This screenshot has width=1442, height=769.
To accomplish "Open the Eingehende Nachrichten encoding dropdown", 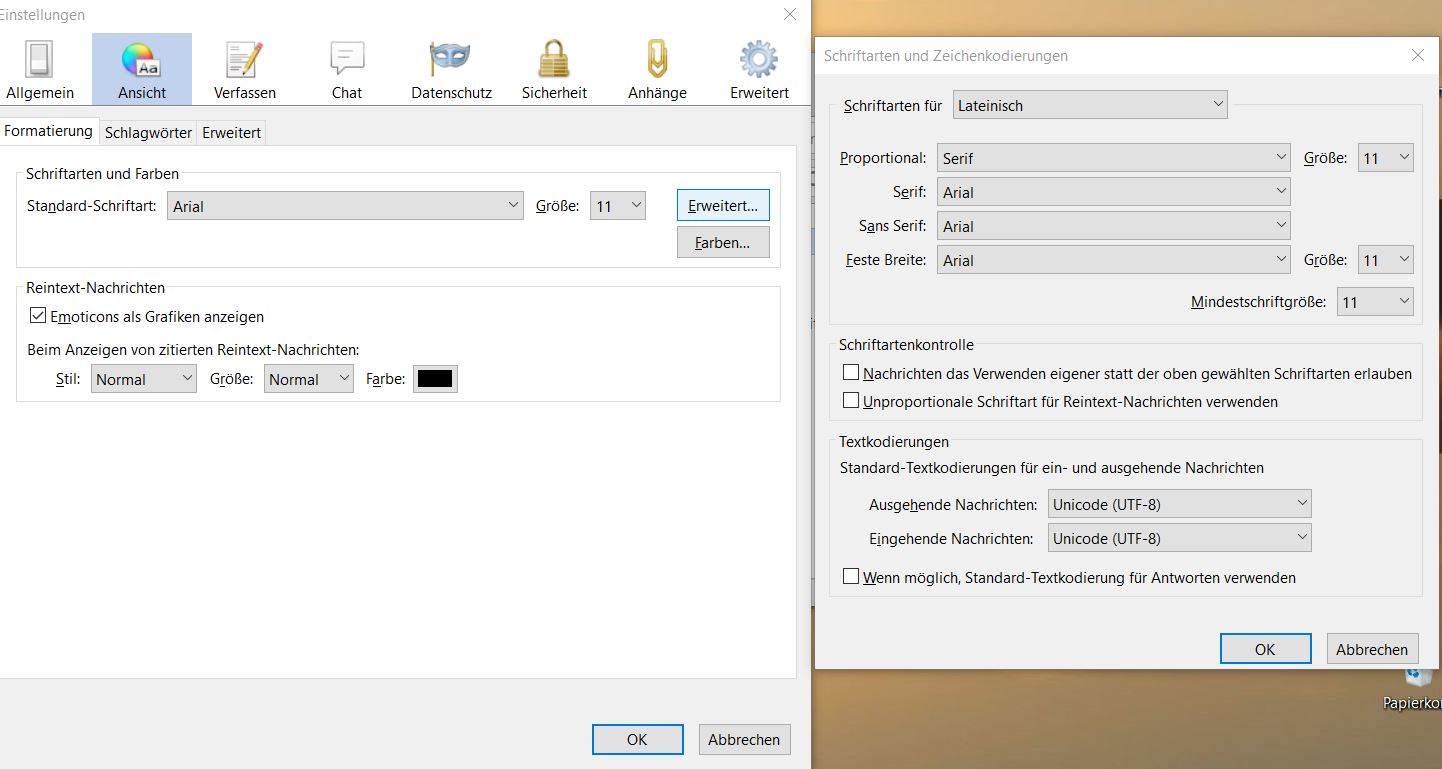I will [1179, 538].
